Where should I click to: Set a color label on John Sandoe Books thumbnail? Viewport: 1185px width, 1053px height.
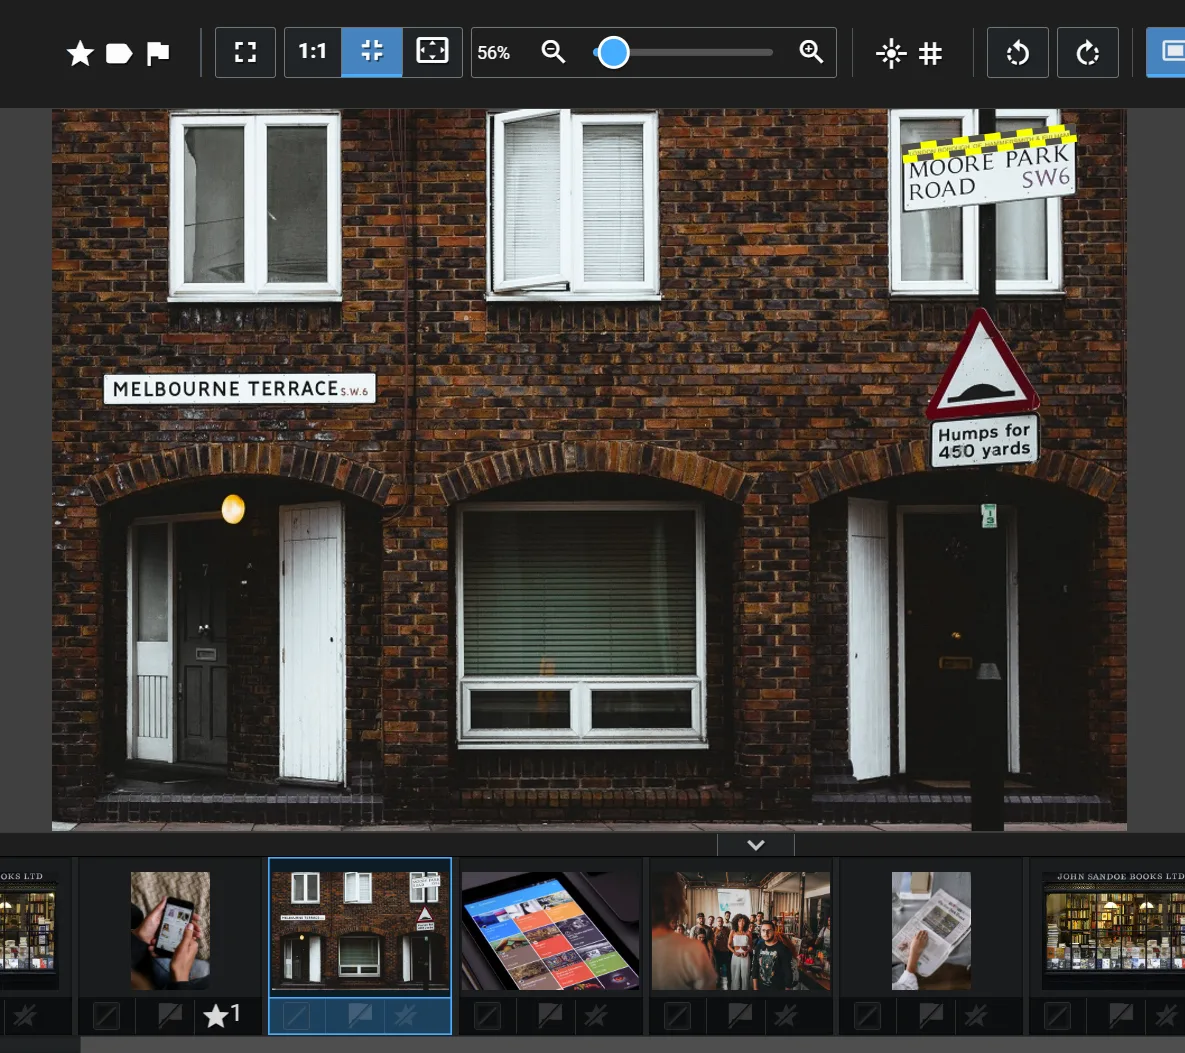click(1057, 1016)
